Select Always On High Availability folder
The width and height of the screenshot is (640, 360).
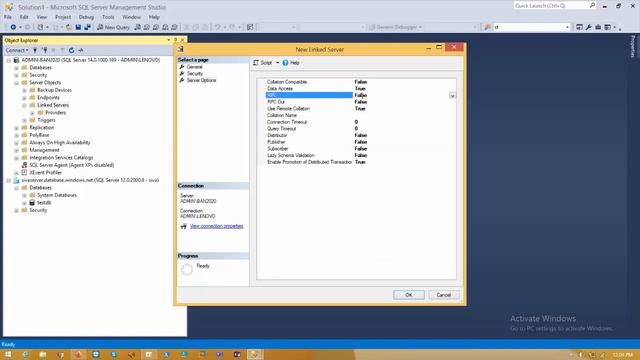point(60,142)
